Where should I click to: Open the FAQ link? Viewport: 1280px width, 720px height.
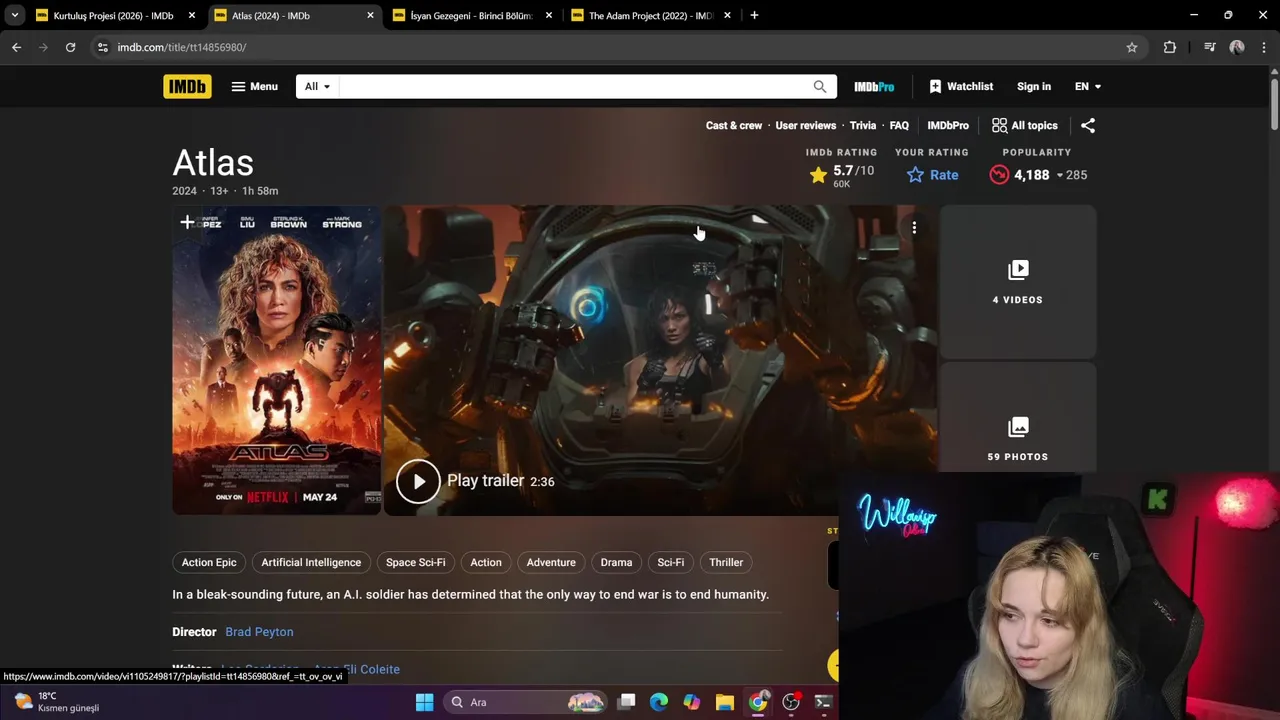pyautogui.click(x=899, y=125)
